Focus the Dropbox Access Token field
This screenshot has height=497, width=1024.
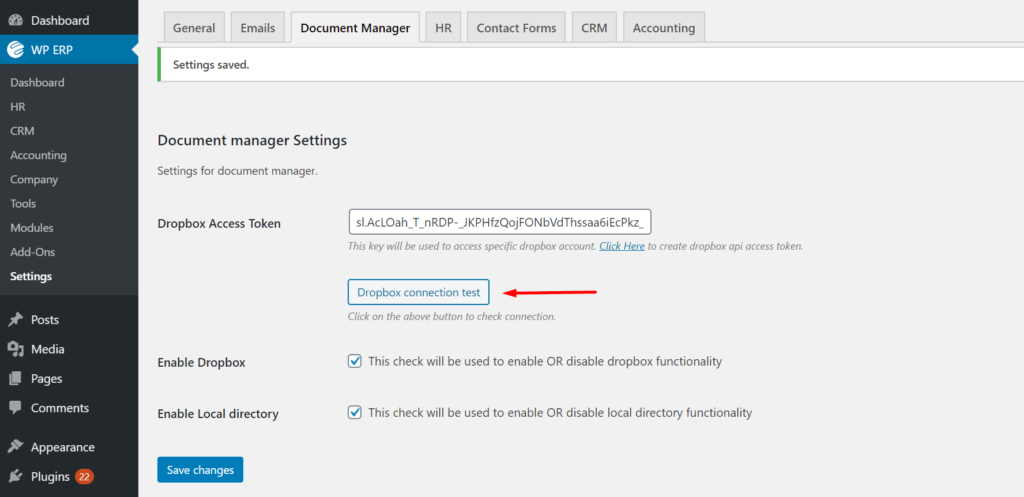(x=500, y=222)
